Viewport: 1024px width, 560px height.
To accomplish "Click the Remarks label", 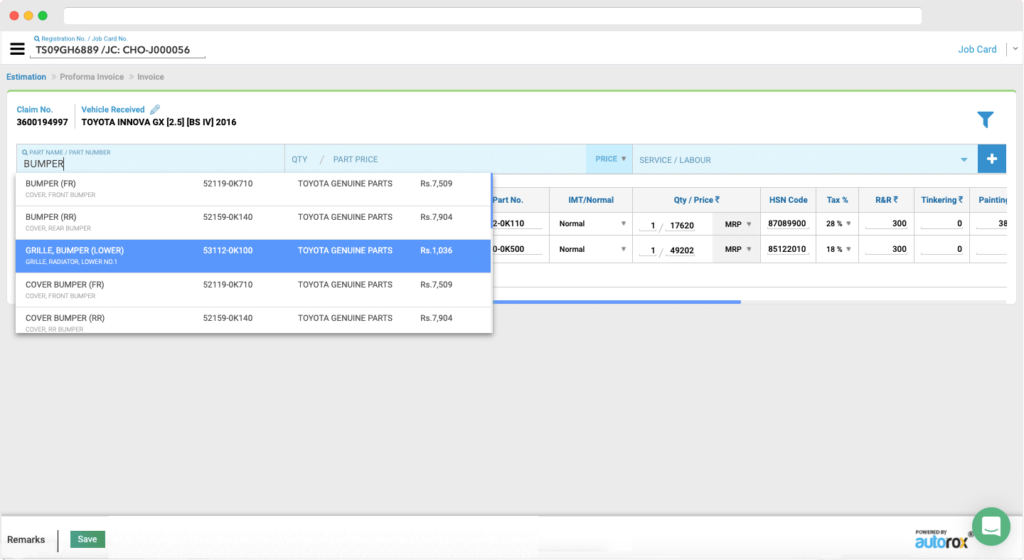I will (26, 539).
